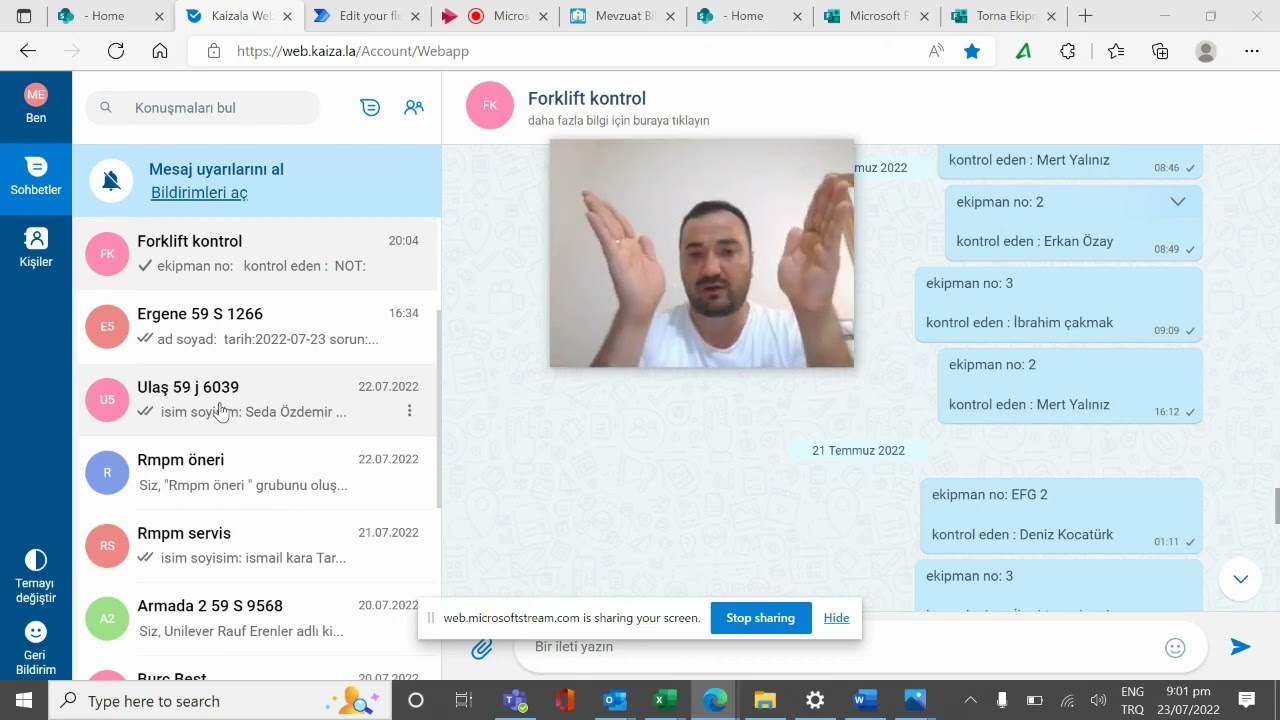Screen dimensions: 1280x720
Task: Hide the screen sharing bar
Action: coord(836,618)
